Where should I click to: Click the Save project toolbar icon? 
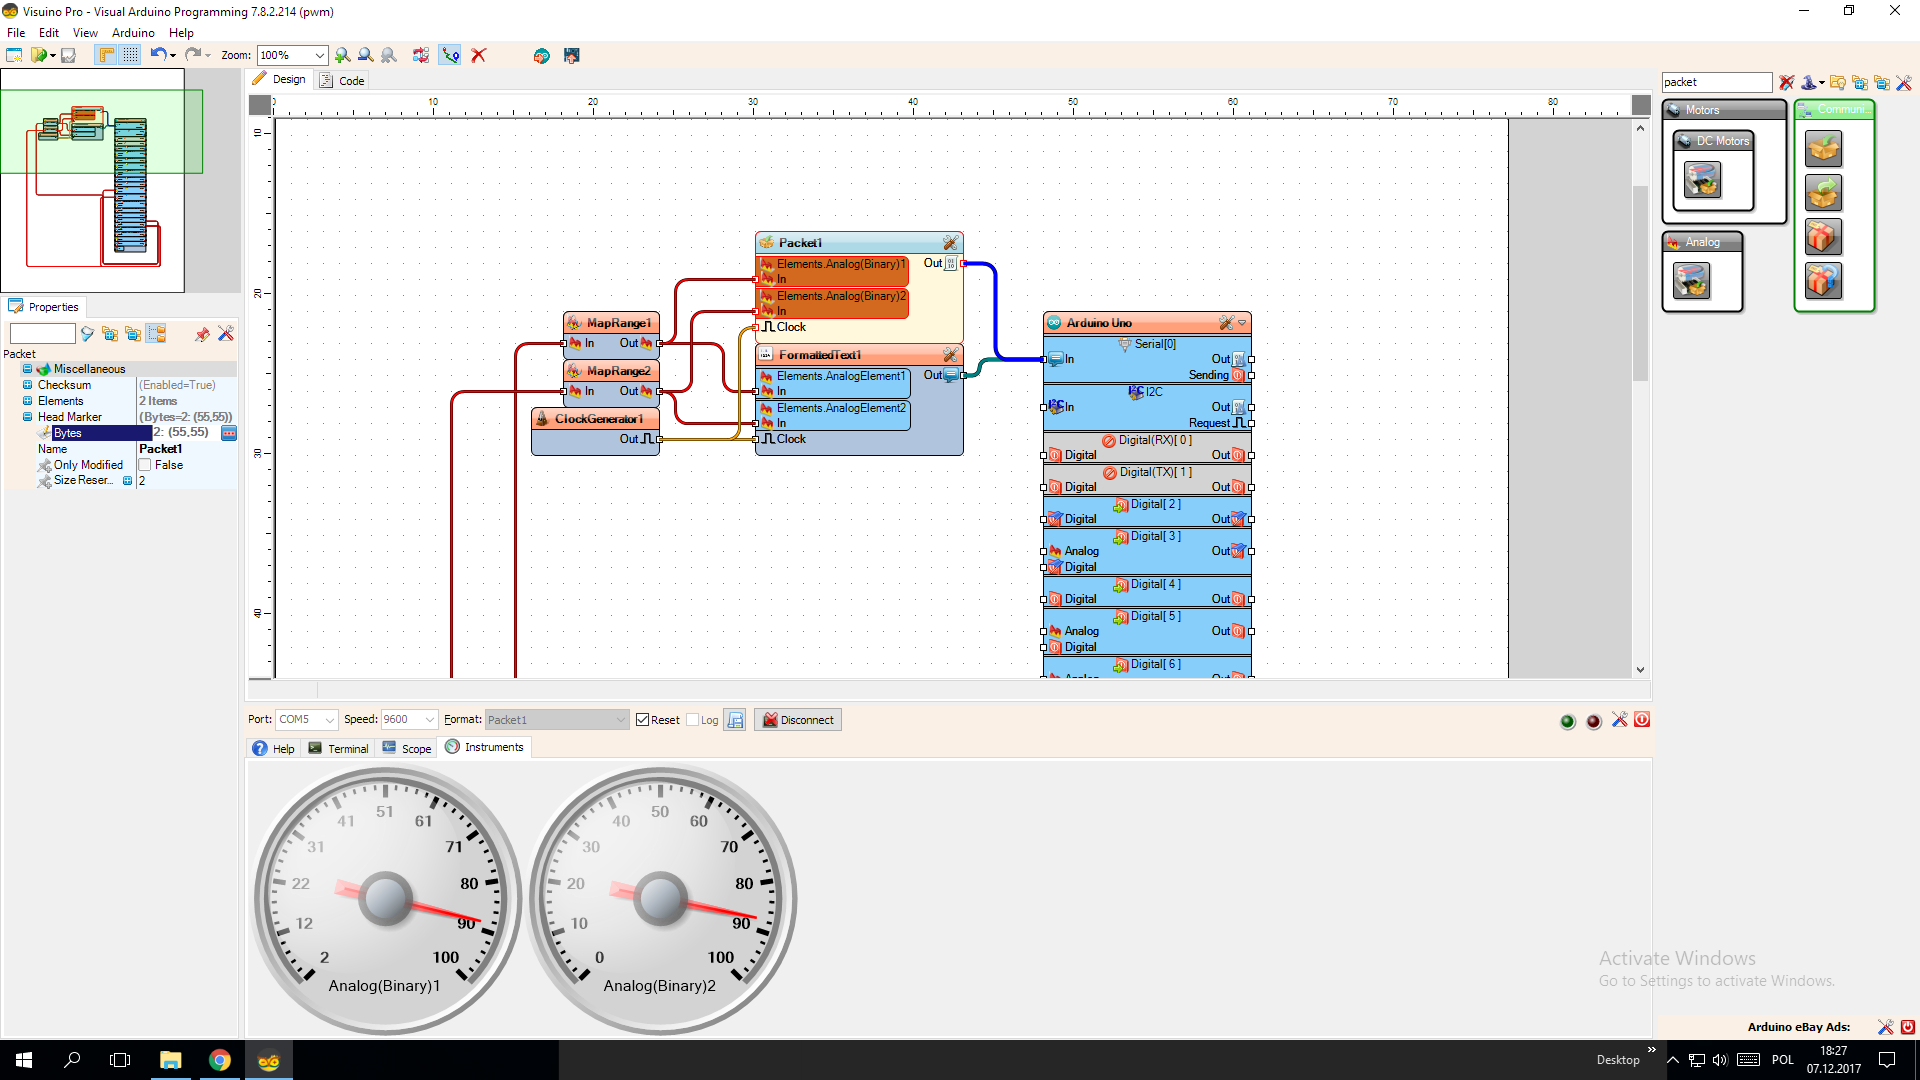(x=68, y=55)
